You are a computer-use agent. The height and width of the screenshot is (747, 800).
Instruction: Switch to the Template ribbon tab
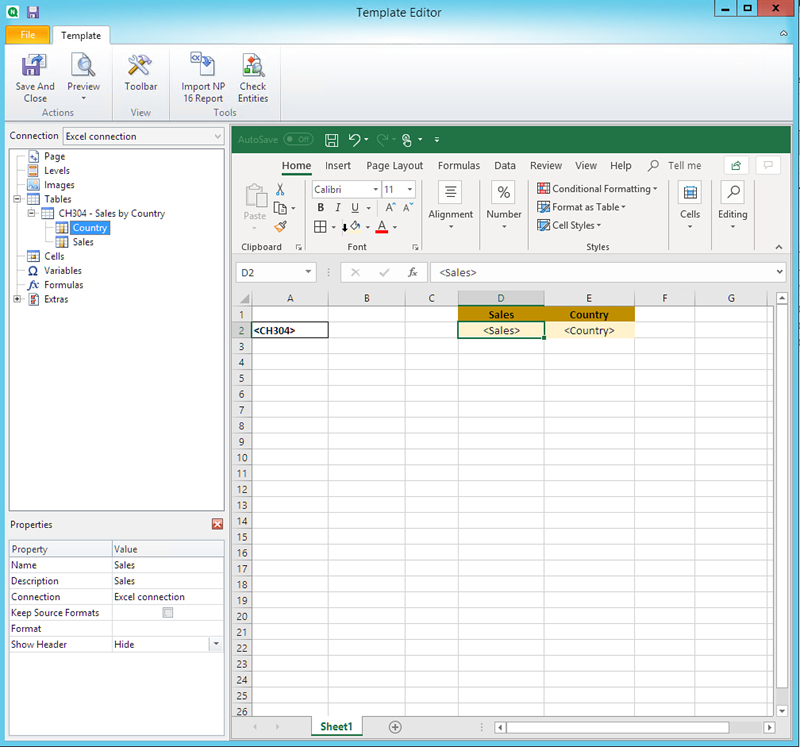coord(81,35)
